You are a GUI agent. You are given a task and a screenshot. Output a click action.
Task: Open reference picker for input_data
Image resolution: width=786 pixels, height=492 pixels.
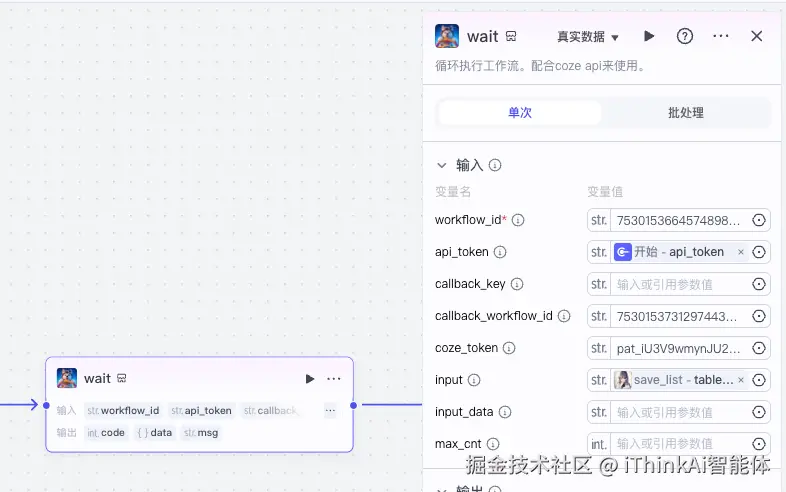point(759,412)
